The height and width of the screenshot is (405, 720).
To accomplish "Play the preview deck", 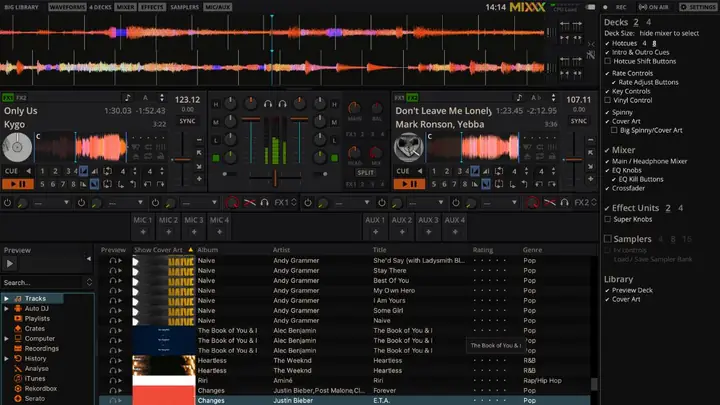I will (x=10, y=264).
